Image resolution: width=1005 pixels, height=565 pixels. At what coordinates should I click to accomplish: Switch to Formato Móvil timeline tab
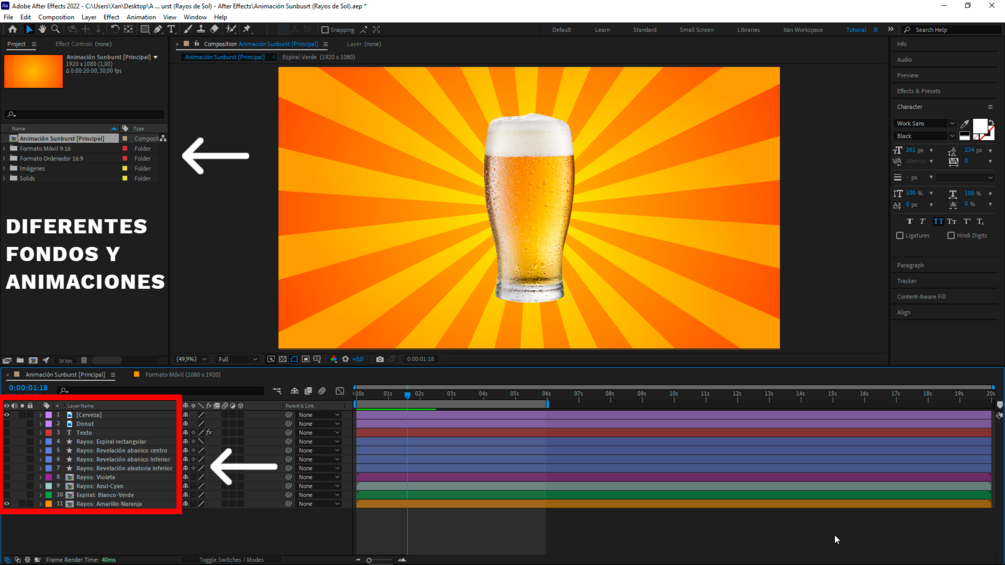[x=182, y=375]
